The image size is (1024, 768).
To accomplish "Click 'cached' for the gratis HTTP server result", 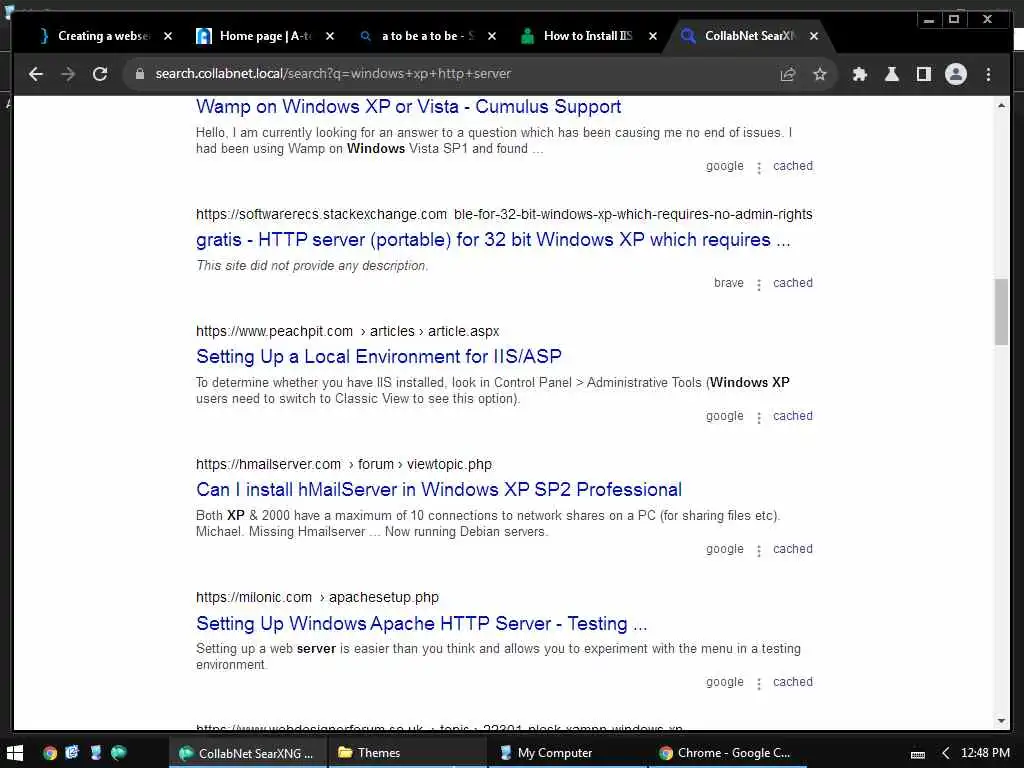I will [793, 283].
